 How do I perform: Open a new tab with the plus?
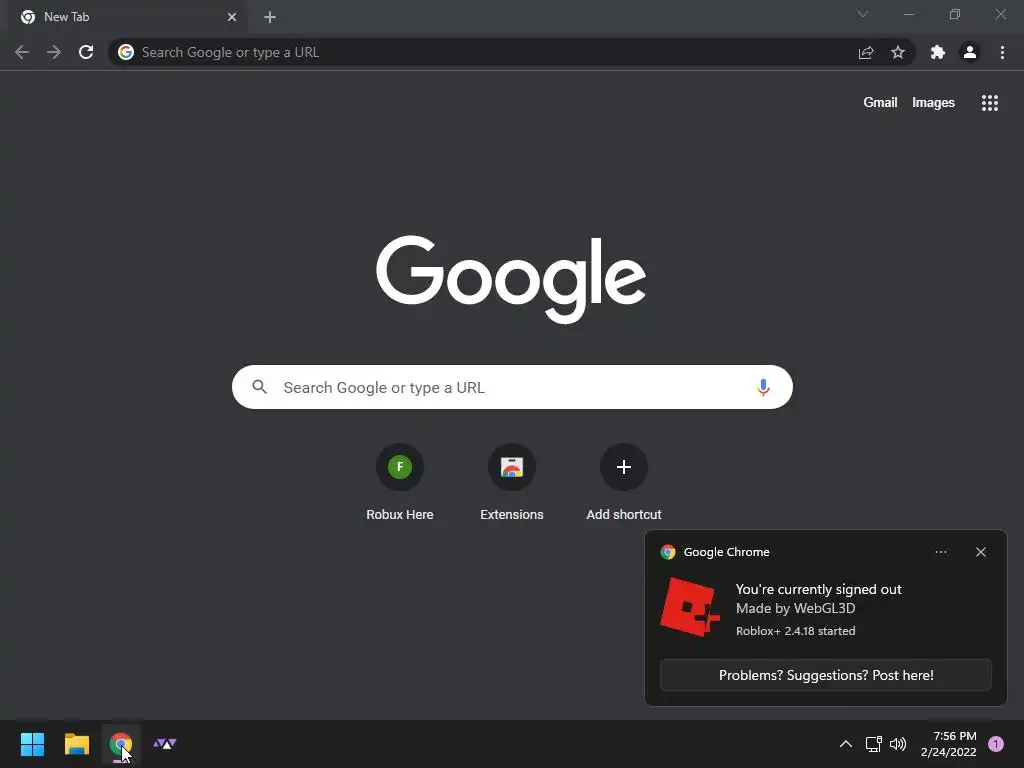270,17
